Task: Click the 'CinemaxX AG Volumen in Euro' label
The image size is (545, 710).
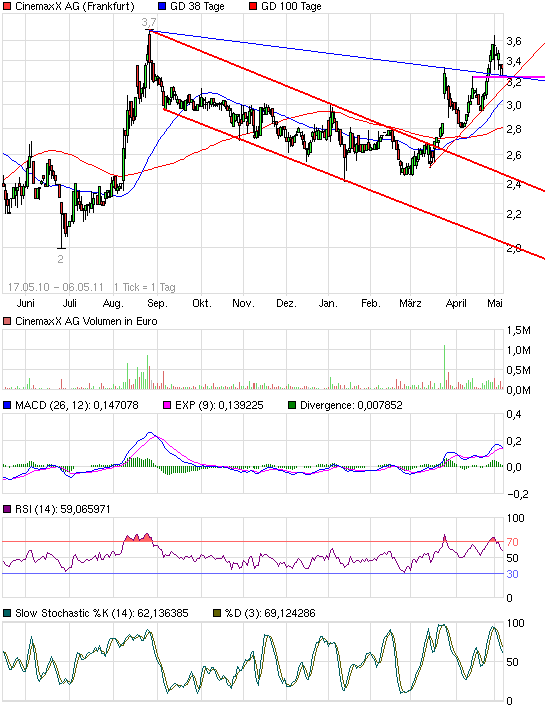Action: 86,321
